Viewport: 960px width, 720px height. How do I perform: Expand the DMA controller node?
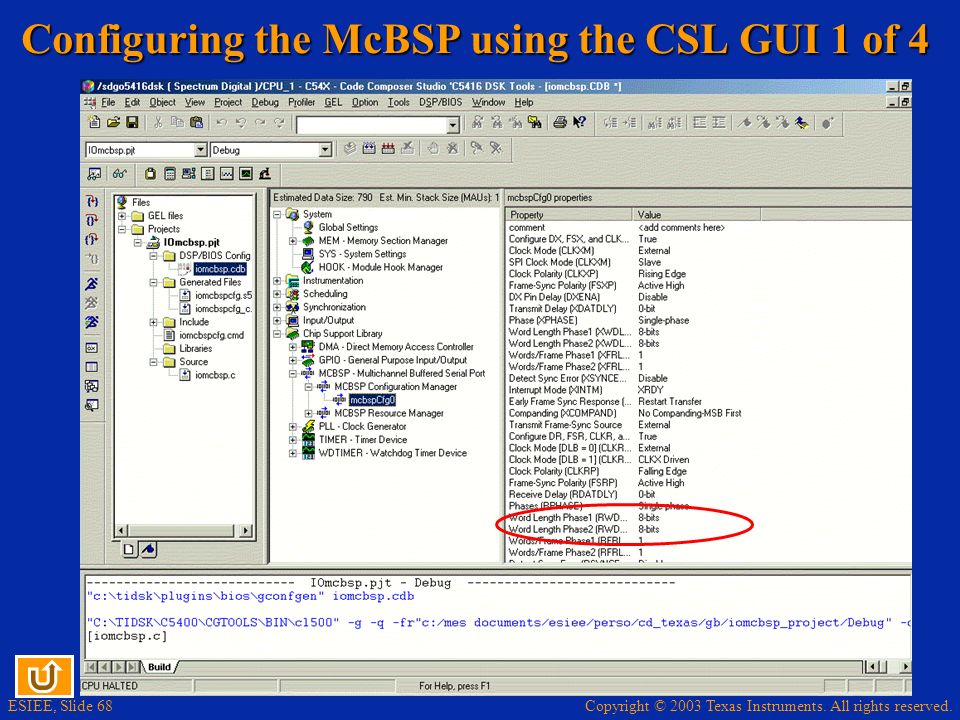tap(293, 347)
